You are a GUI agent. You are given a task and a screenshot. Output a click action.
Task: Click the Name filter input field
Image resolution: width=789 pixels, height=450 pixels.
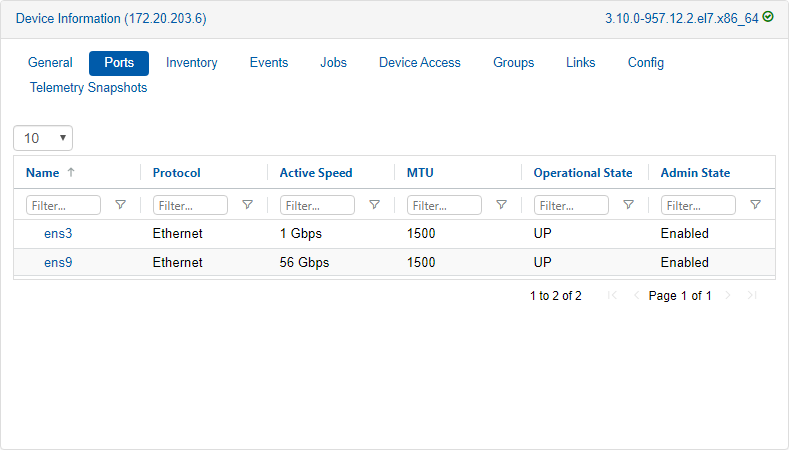coord(64,205)
